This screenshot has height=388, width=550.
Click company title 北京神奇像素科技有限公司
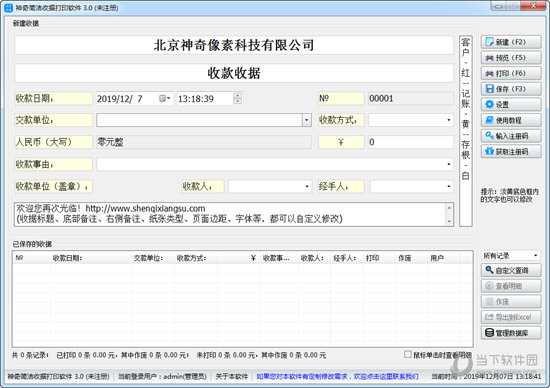pos(234,45)
